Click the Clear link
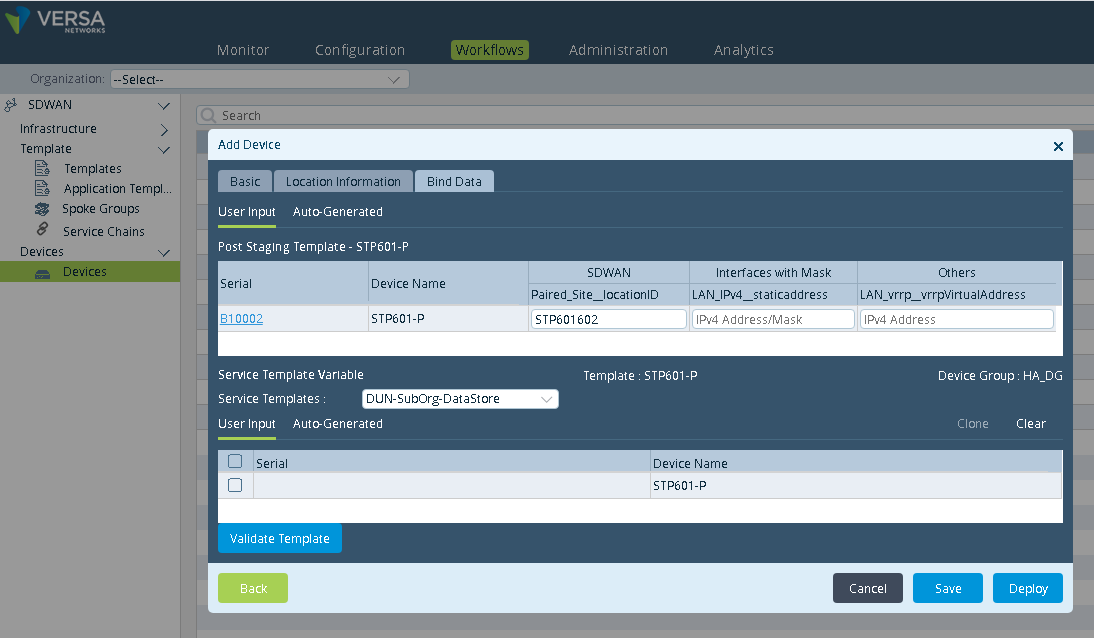 (1031, 424)
